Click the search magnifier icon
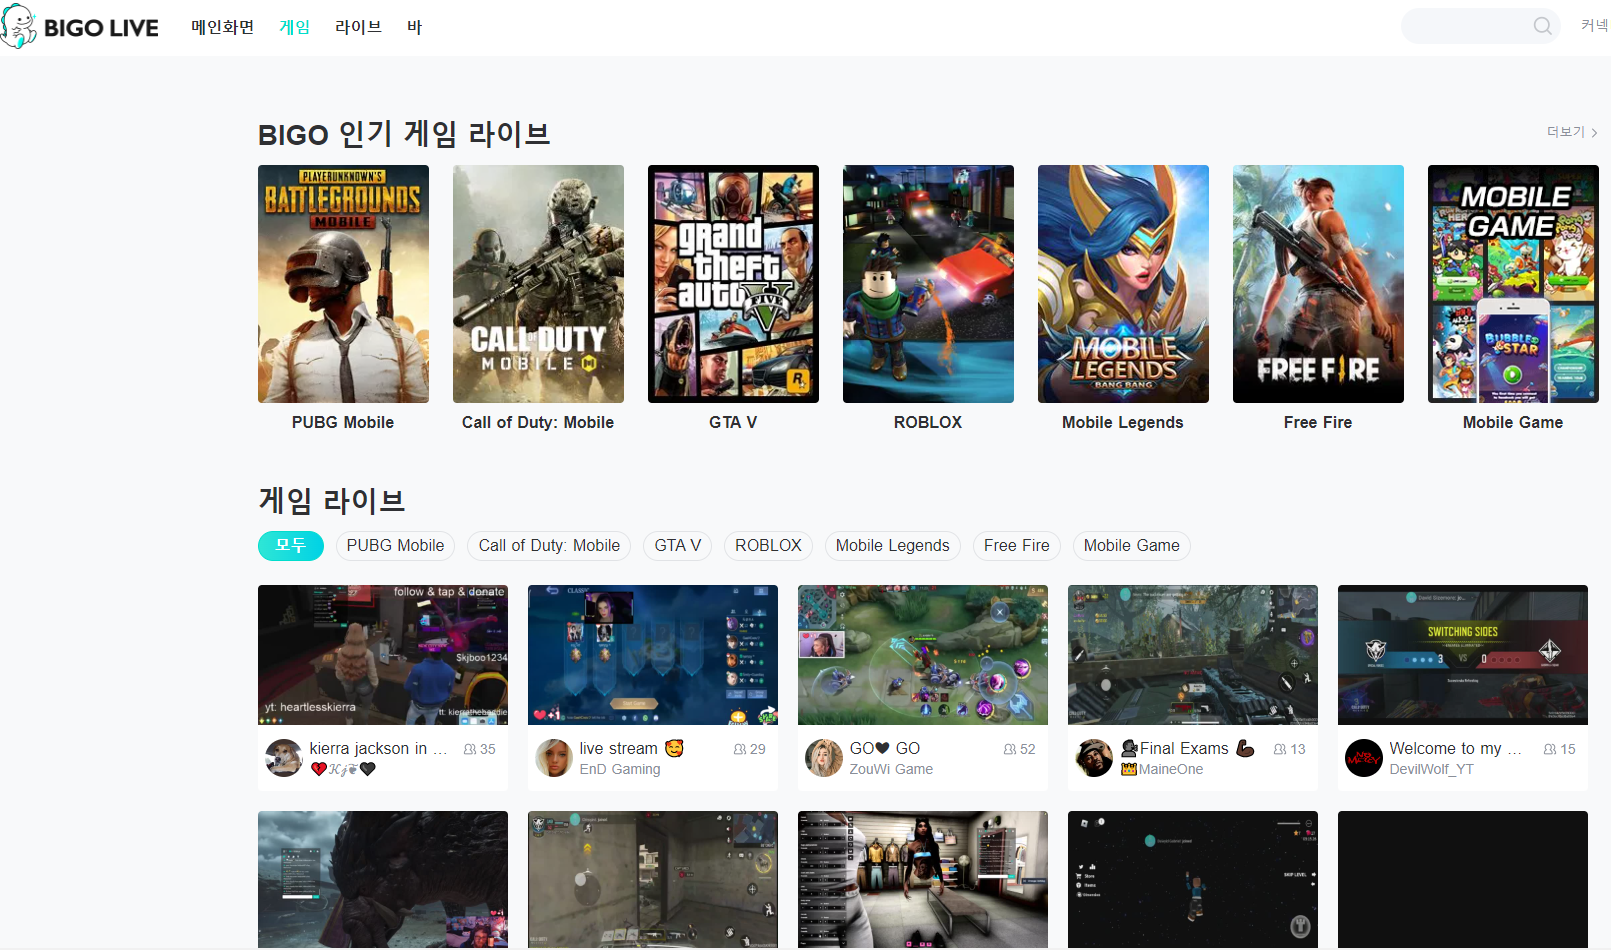 [x=1542, y=26]
